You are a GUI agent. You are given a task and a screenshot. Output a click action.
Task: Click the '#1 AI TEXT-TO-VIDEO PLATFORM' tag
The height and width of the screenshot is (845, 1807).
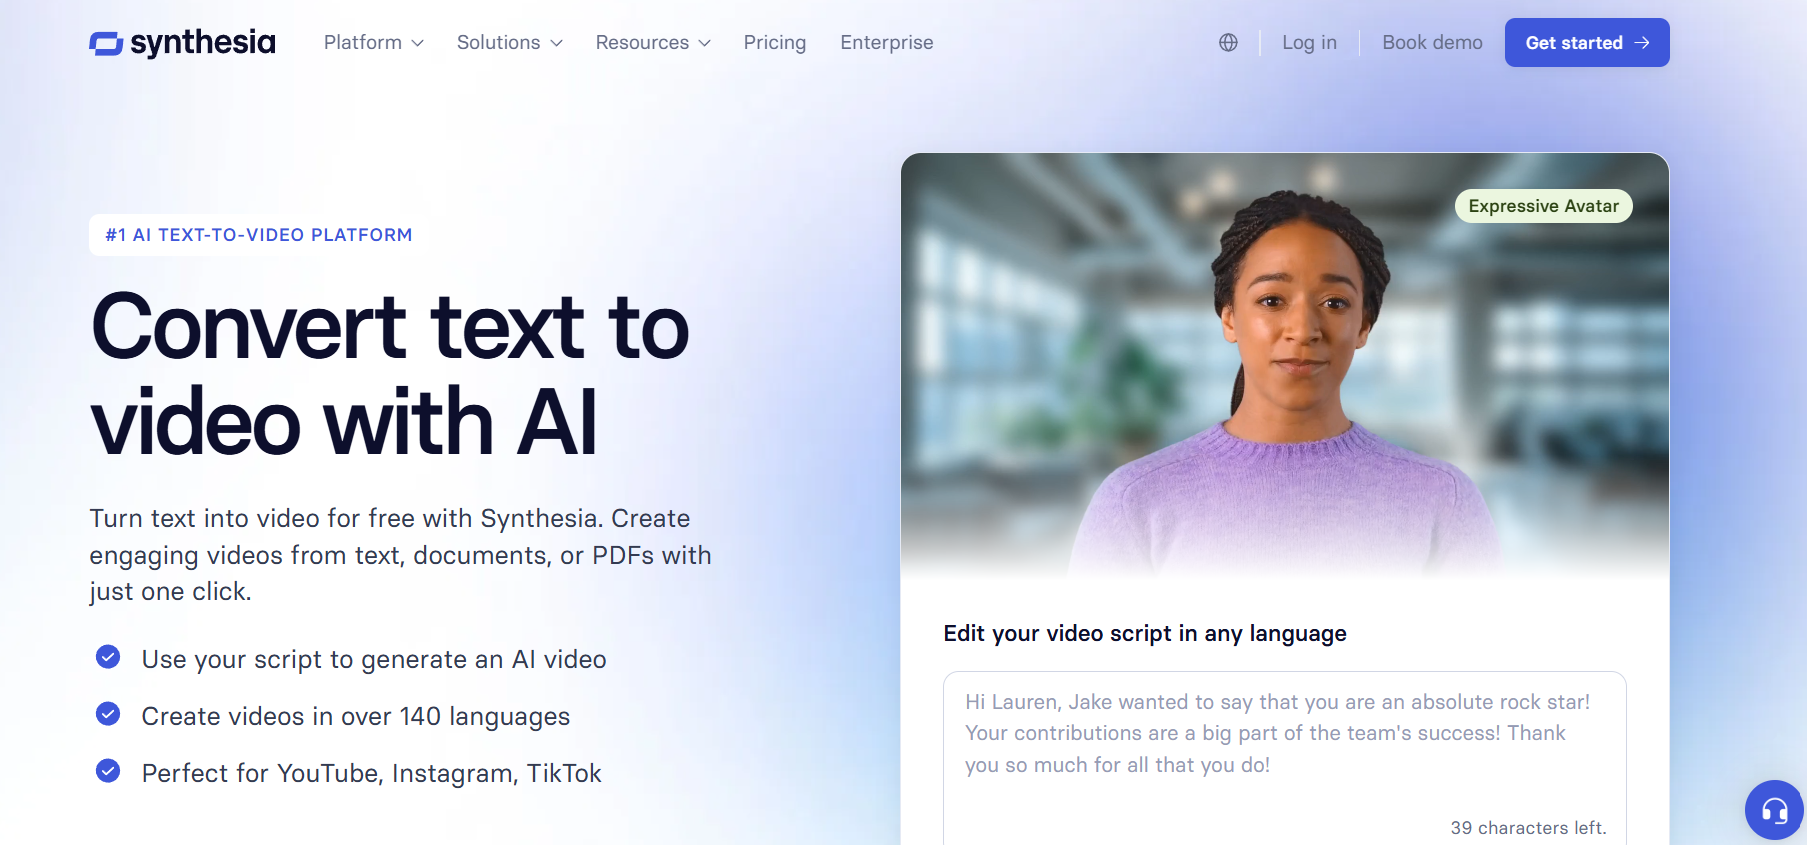[x=259, y=235]
